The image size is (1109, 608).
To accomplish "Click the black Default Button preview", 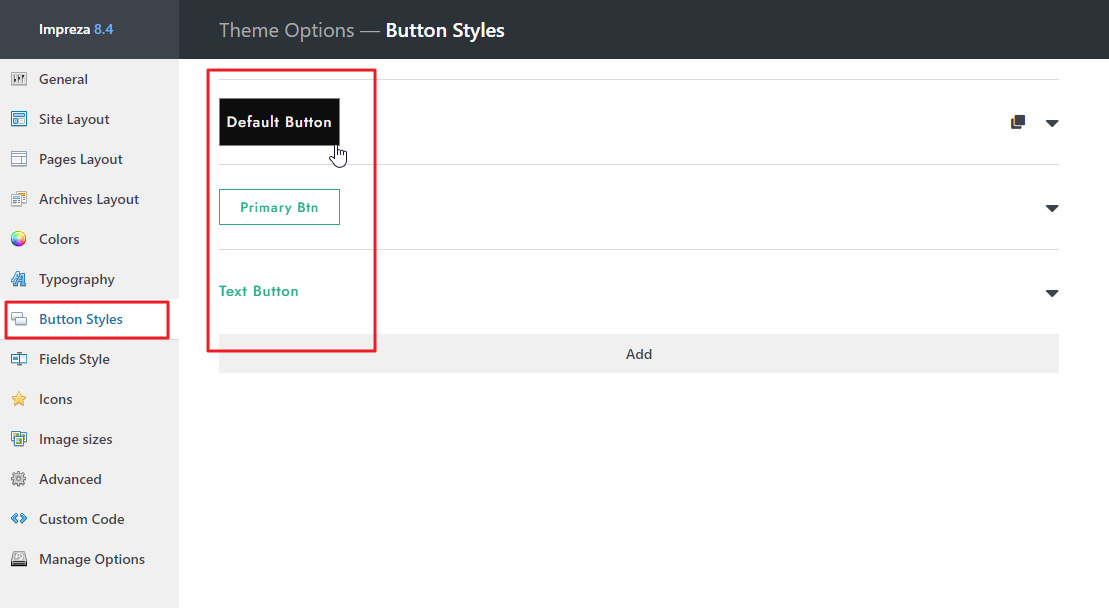I will click(279, 122).
